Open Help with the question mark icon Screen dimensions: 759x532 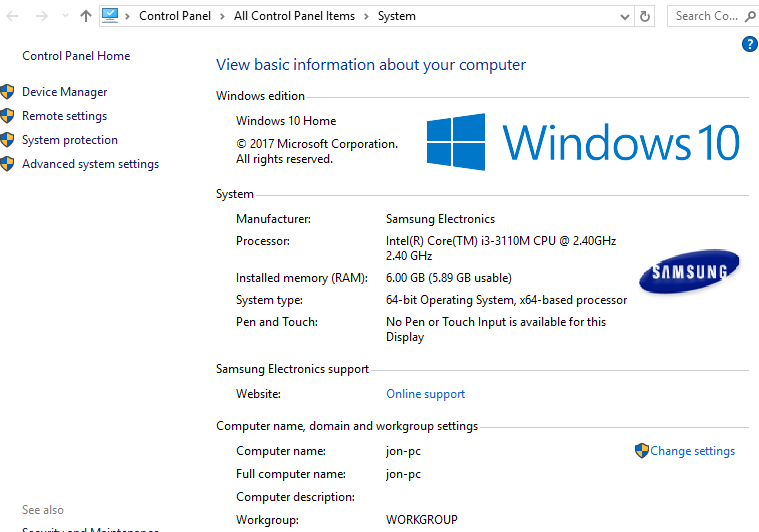(750, 44)
